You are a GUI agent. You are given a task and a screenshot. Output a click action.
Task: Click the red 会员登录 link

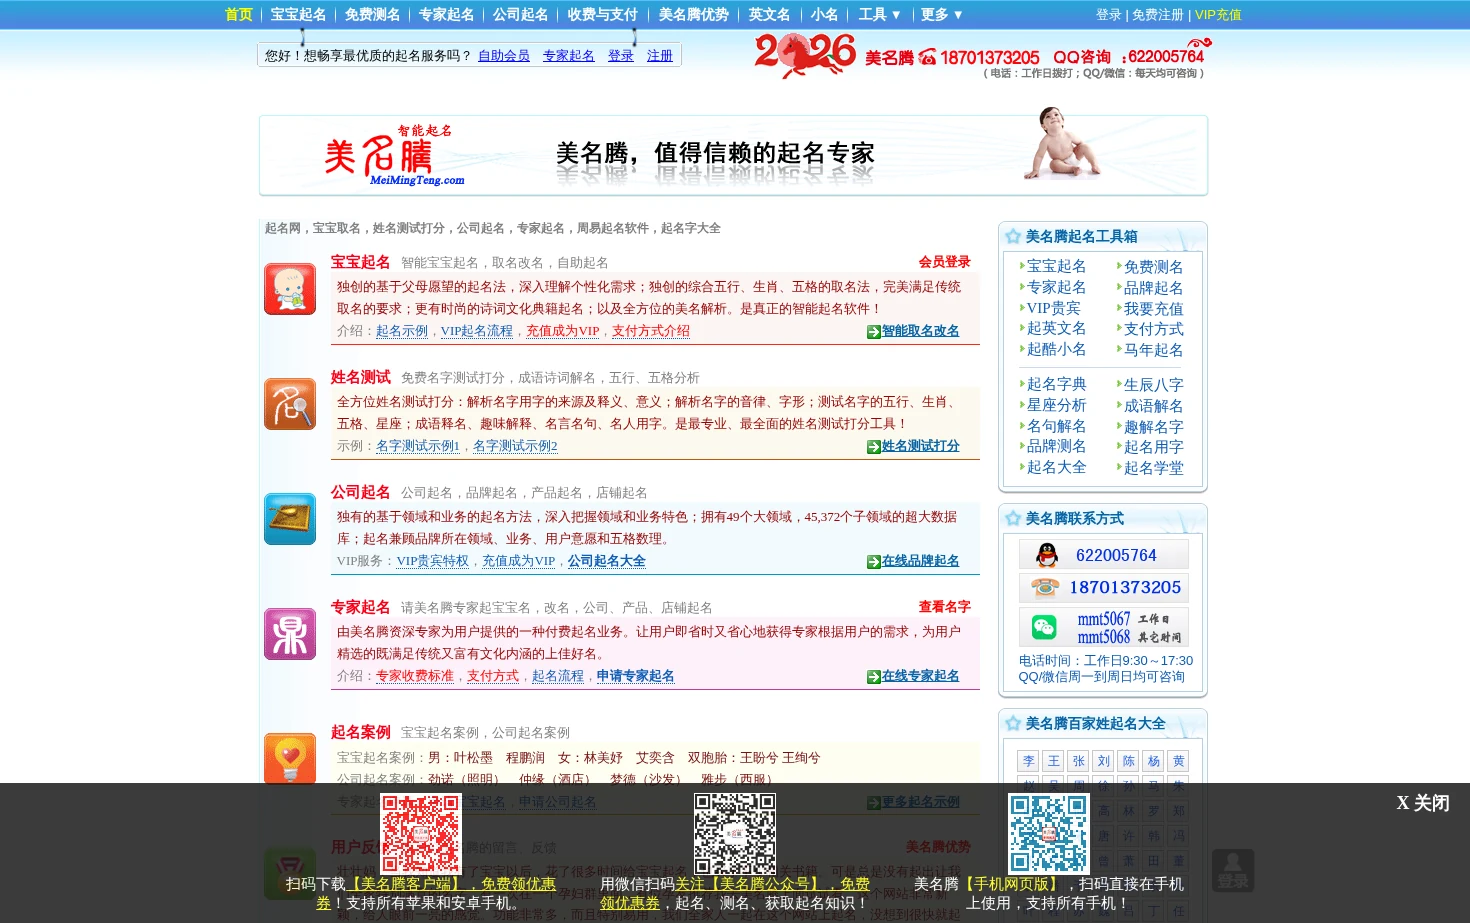(x=945, y=262)
